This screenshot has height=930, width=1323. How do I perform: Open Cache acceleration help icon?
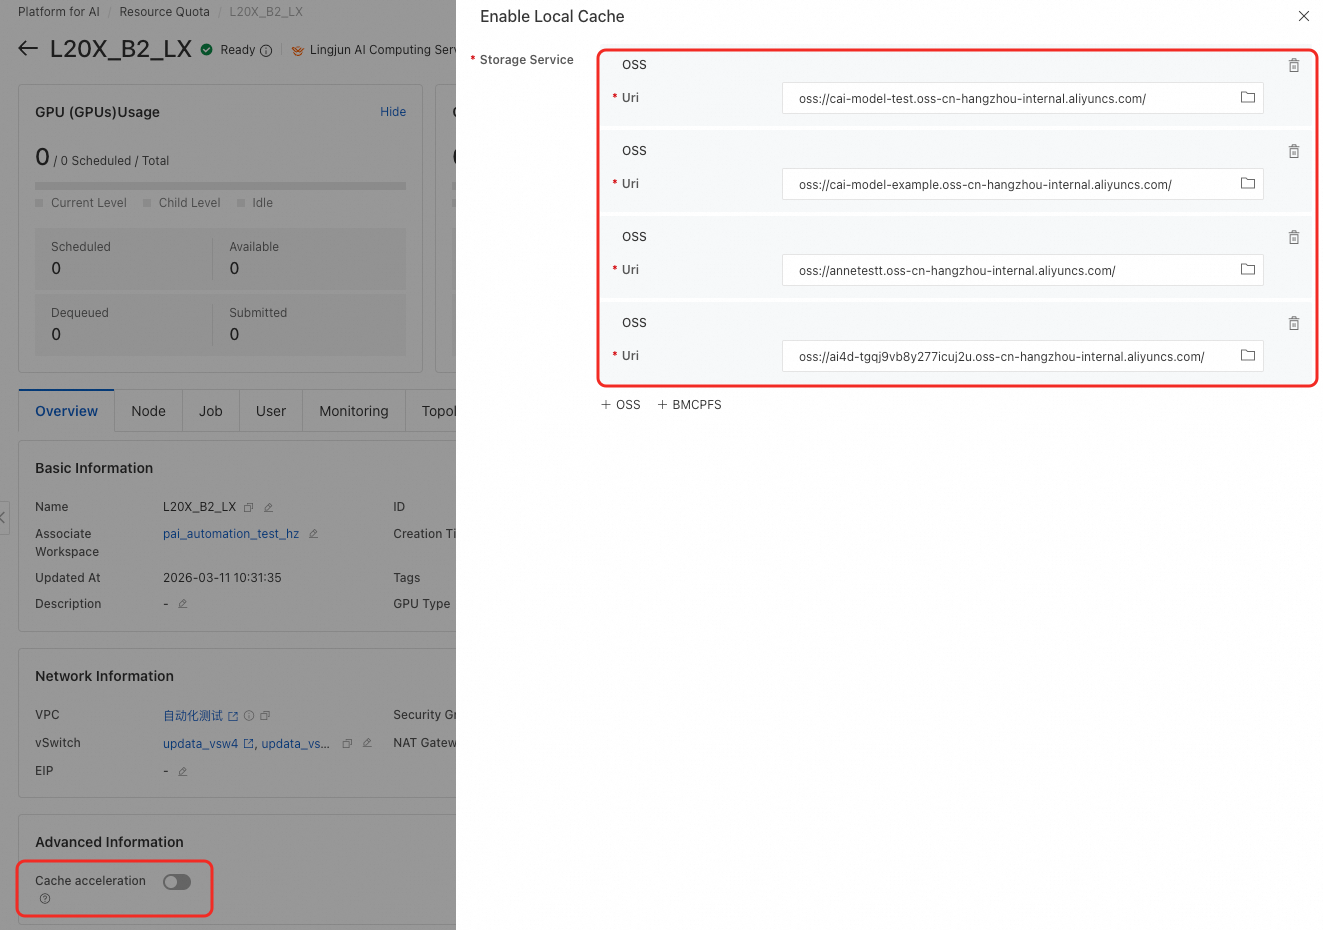click(x=45, y=899)
